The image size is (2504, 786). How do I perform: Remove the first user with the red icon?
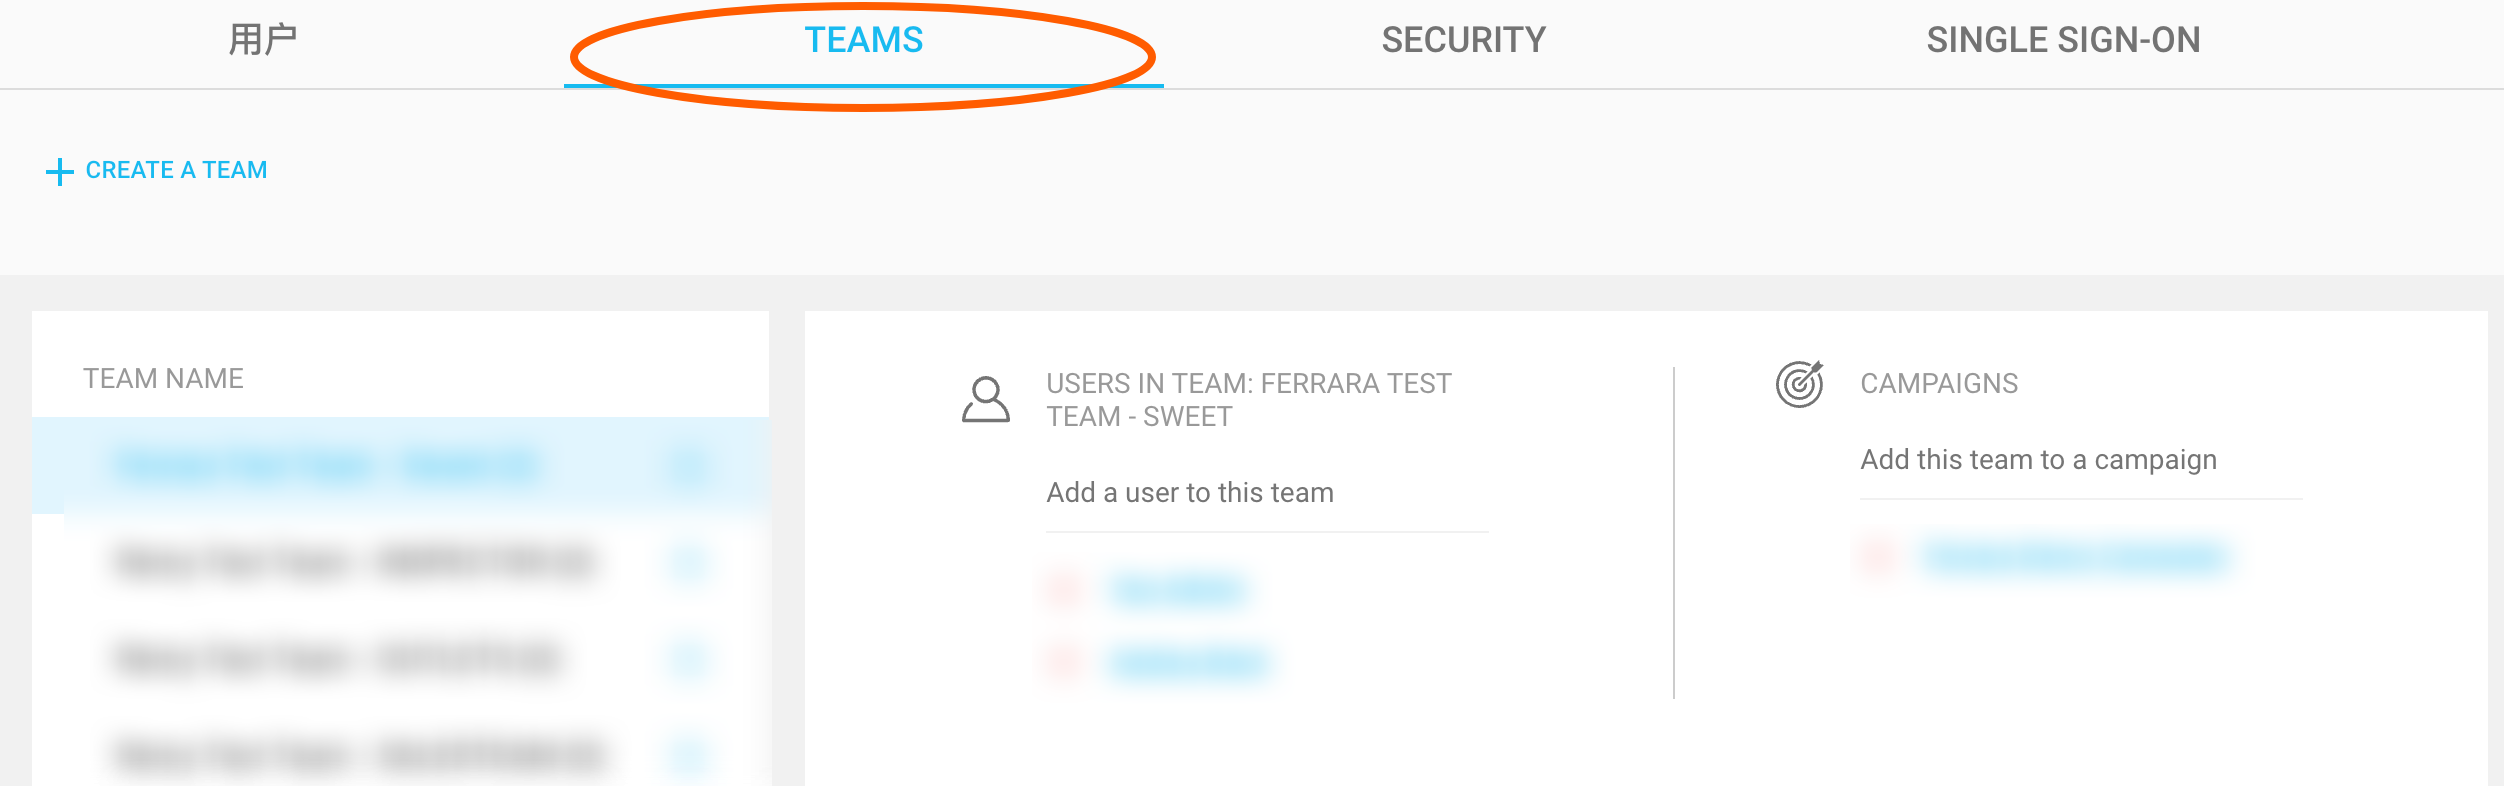pyautogui.click(x=1064, y=590)
